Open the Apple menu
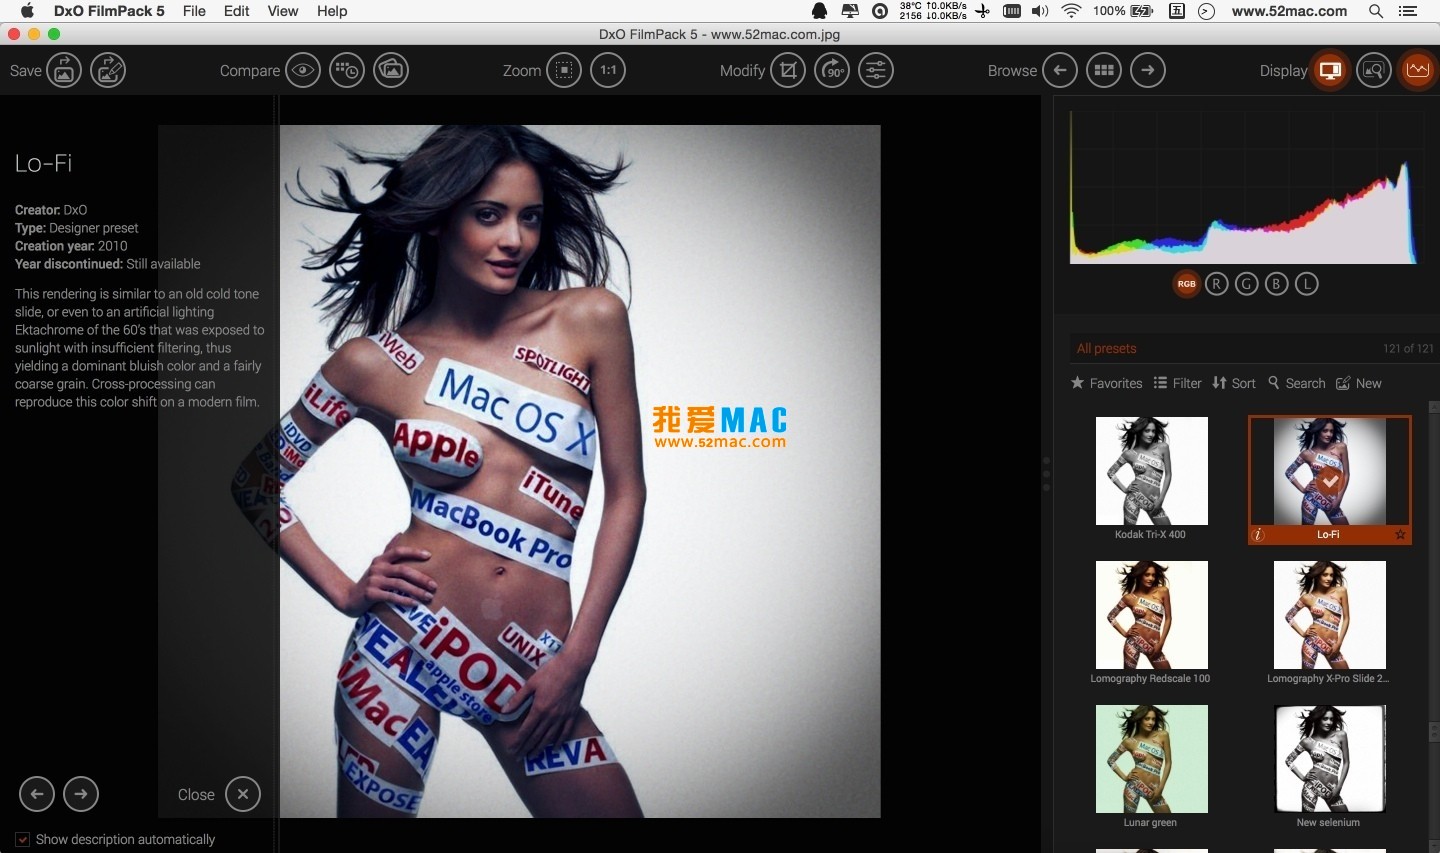The height and width of the screenshot is (853, 1440). (x=27, y=11)
